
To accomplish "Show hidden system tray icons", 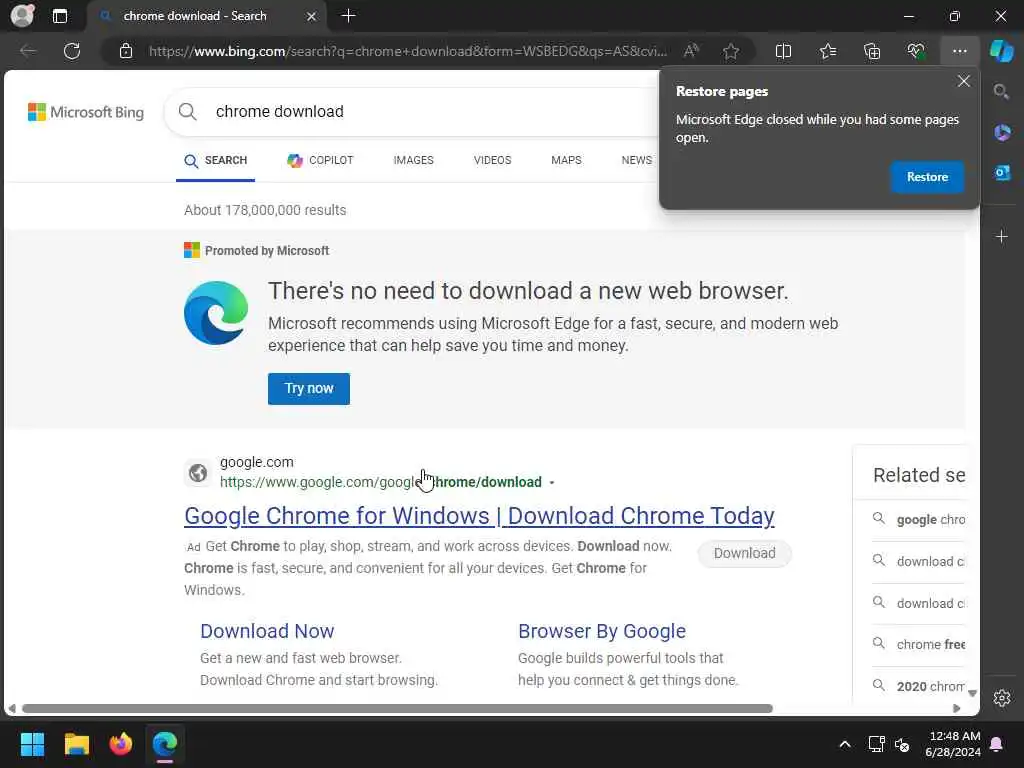I will 844,744.
